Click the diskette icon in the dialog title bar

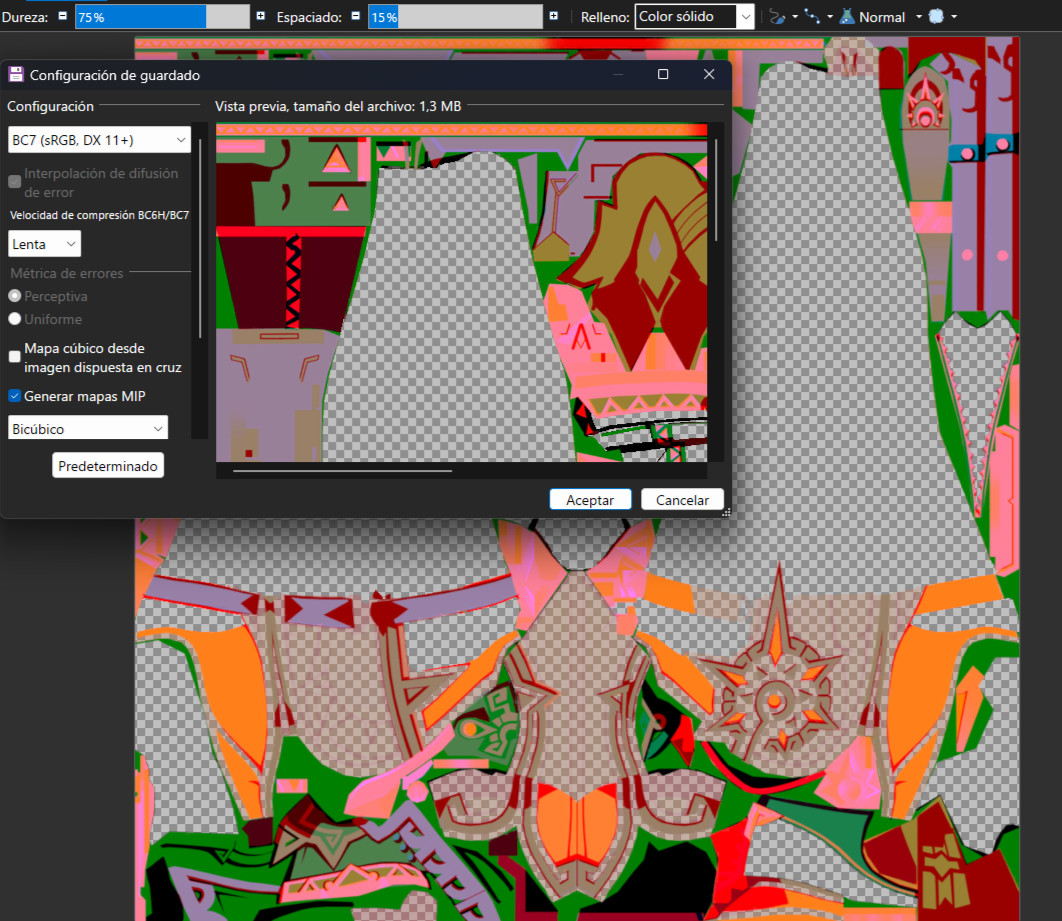[15, 74]
